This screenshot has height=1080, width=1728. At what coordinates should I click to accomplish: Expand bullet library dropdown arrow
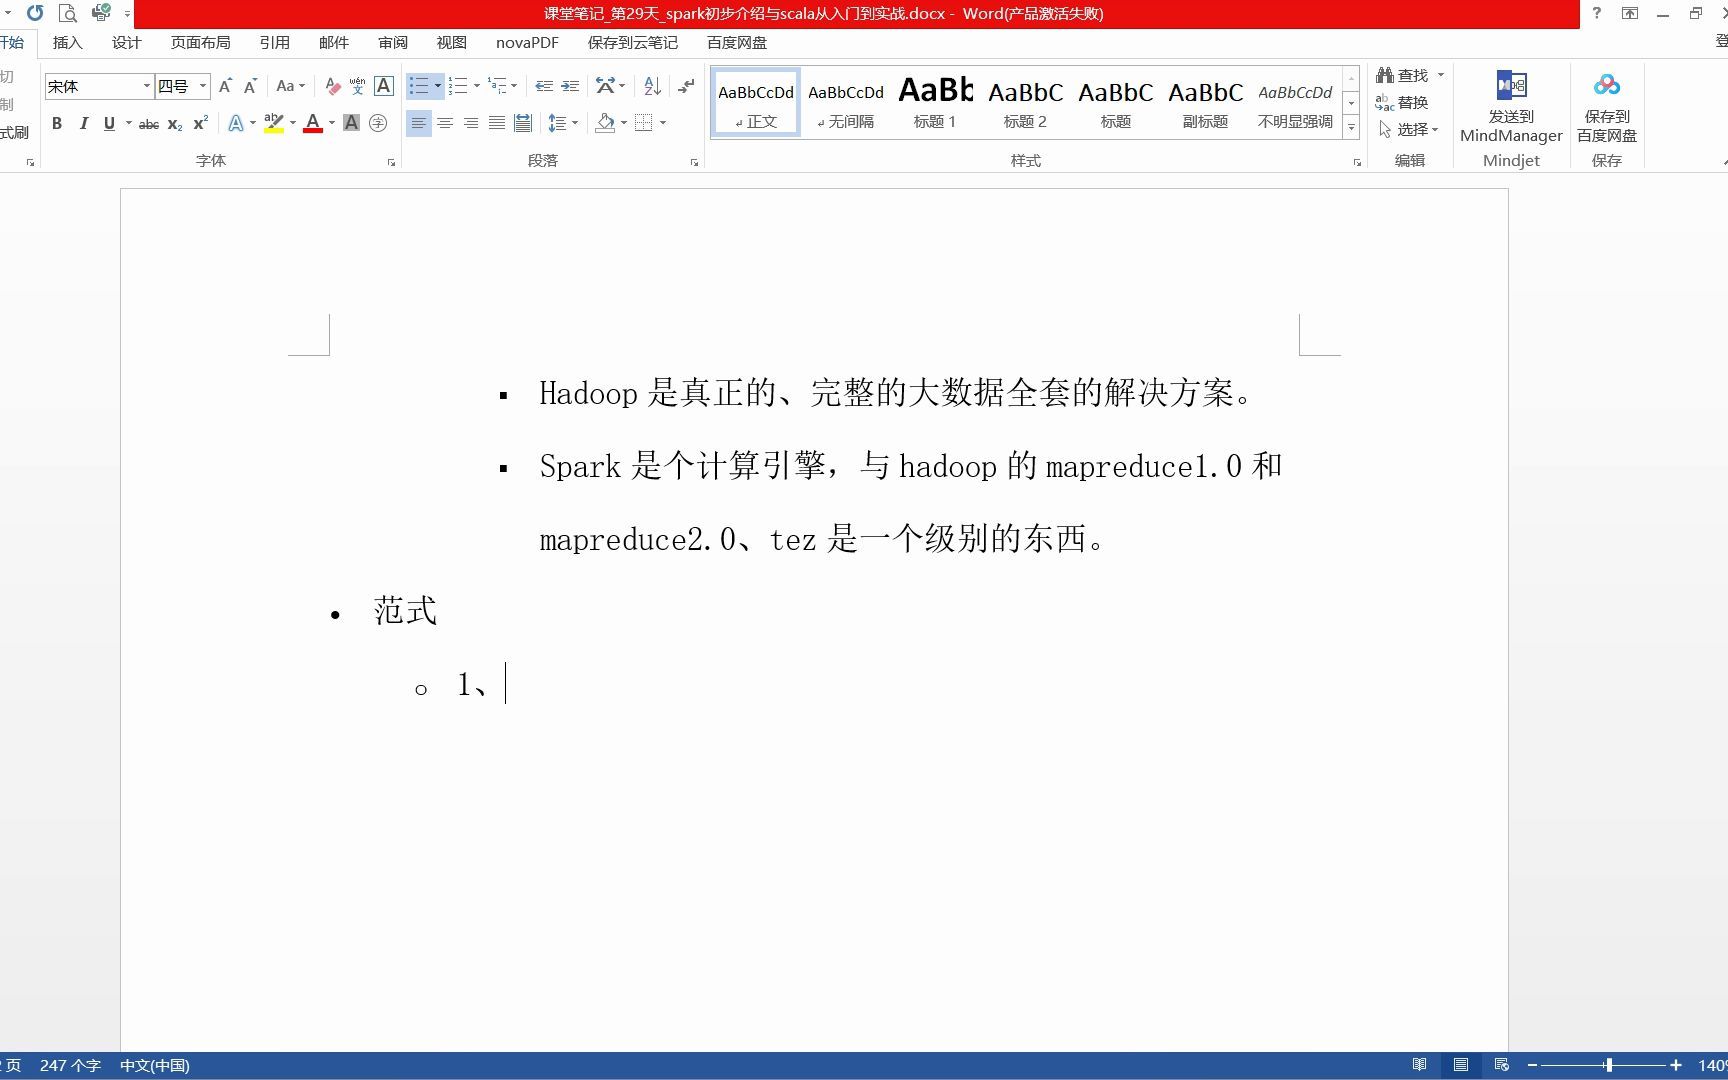pyautogui.click(x=438, y=86)
